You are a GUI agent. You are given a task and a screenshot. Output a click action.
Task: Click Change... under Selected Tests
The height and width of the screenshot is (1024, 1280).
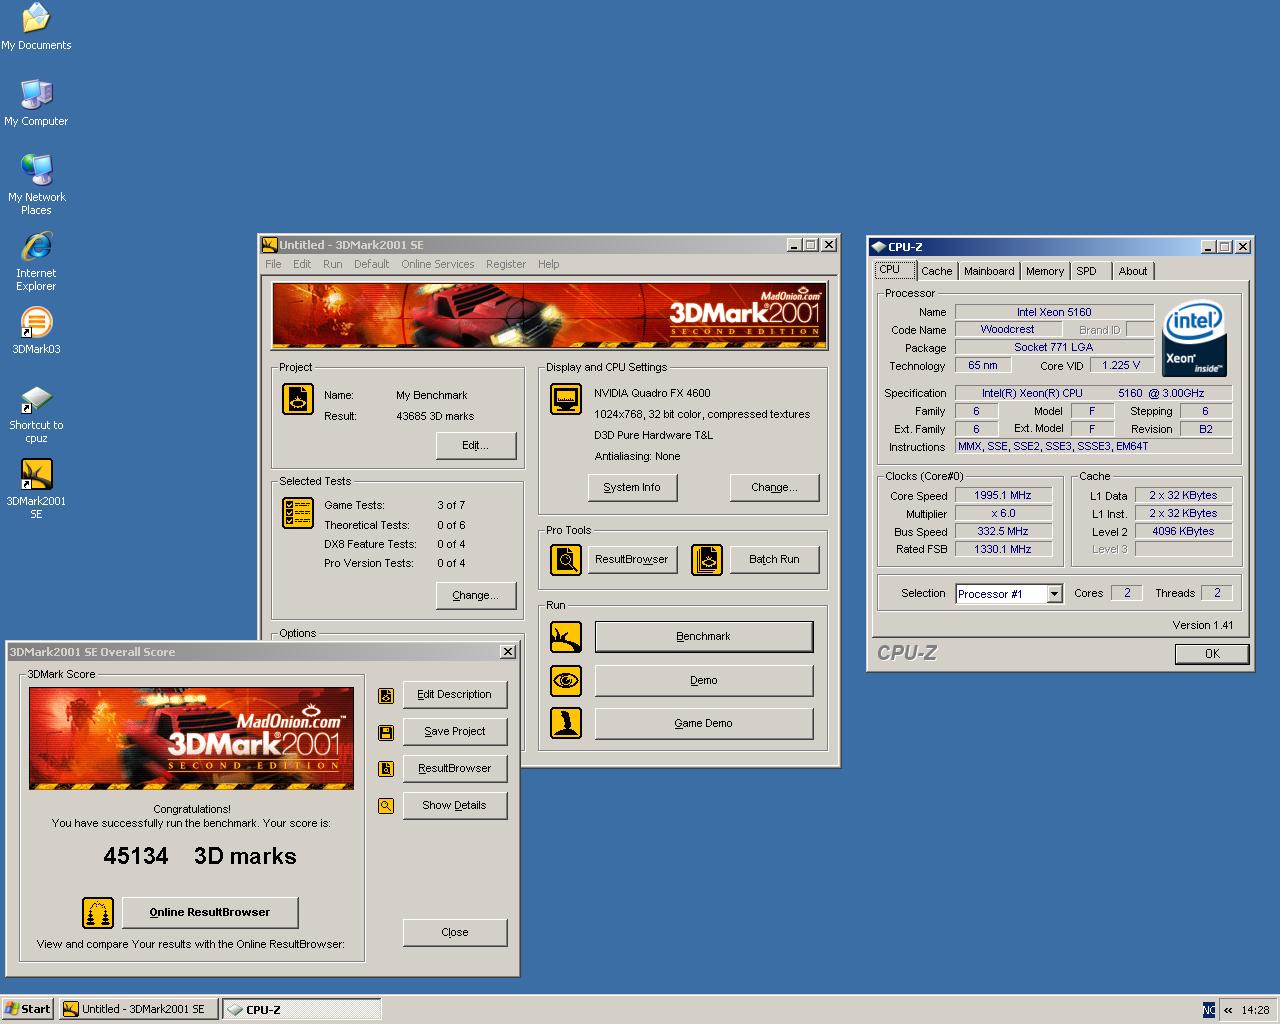point(476,595)
